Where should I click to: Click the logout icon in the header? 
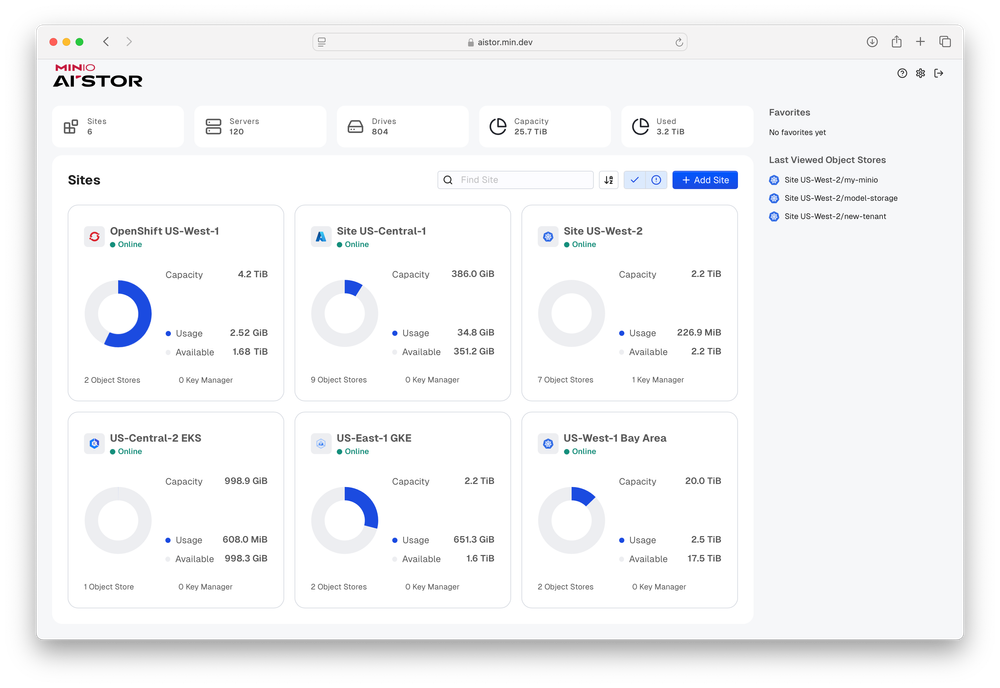coord(939,73)
